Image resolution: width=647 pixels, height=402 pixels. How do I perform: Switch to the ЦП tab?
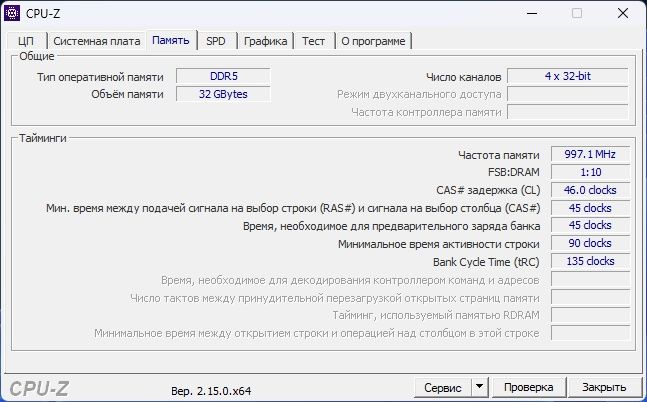[x=26, y=41]
